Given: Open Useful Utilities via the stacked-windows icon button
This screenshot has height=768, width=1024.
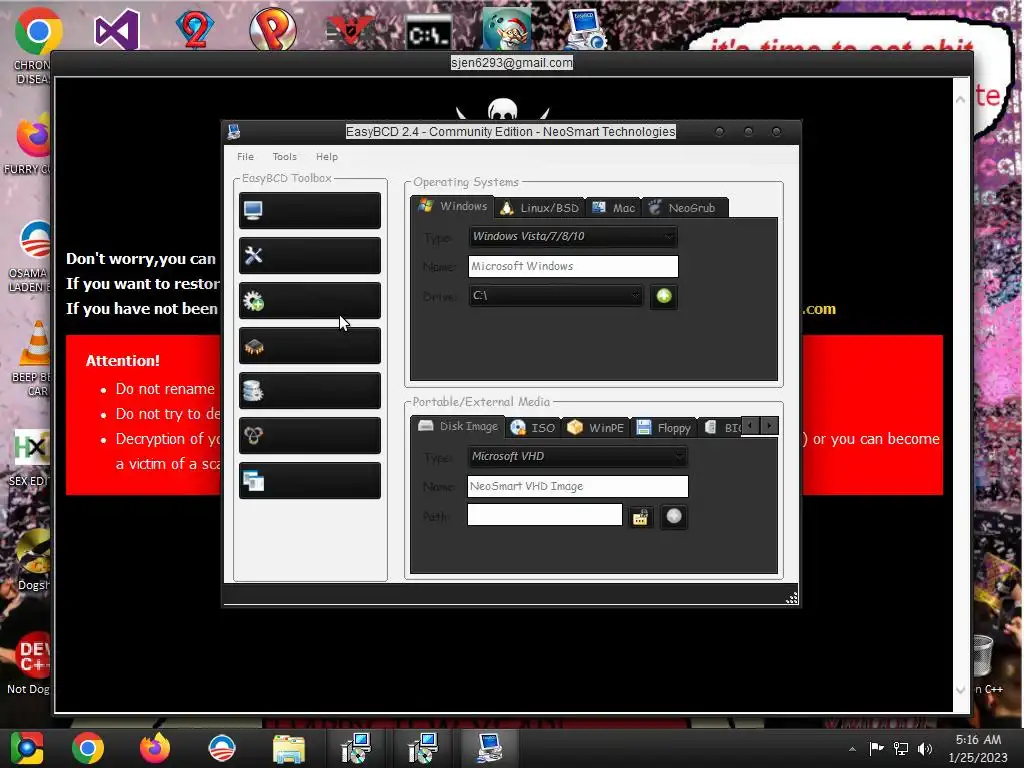Looking at the screenshot, I should [310, 481].
